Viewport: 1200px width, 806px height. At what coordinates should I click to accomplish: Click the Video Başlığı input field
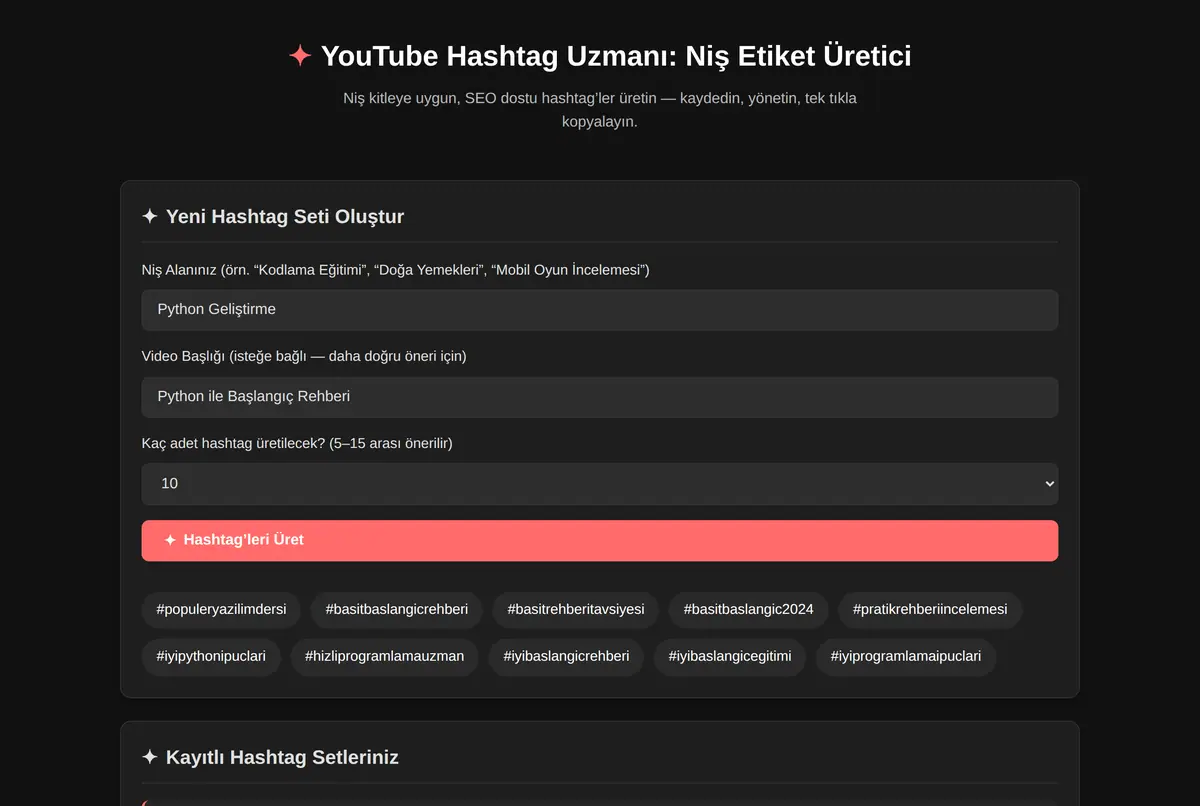[x=600, y=397]
